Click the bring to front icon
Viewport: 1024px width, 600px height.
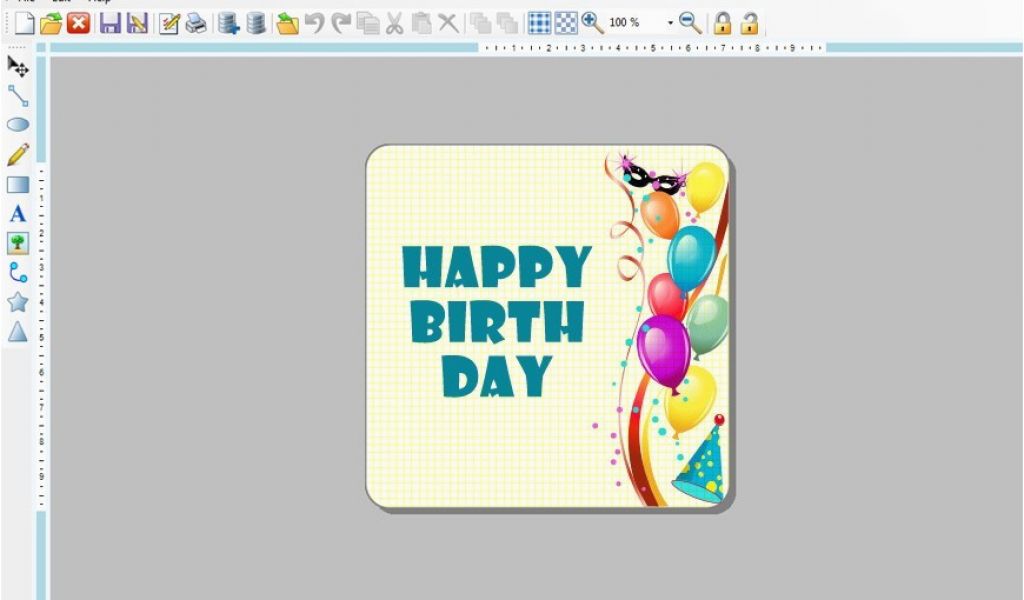pyautogui.click(x=481, y=24)
